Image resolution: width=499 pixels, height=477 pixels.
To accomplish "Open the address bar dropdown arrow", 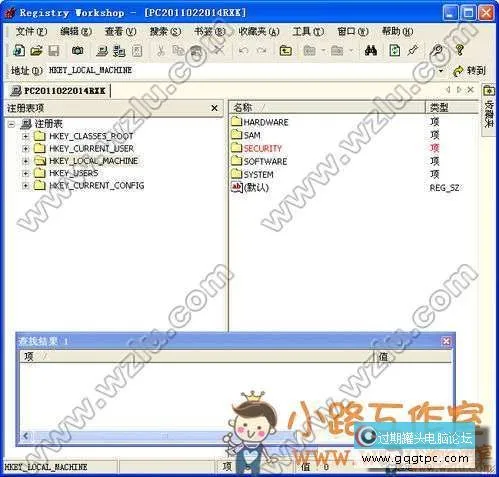I will pos(441,71).
